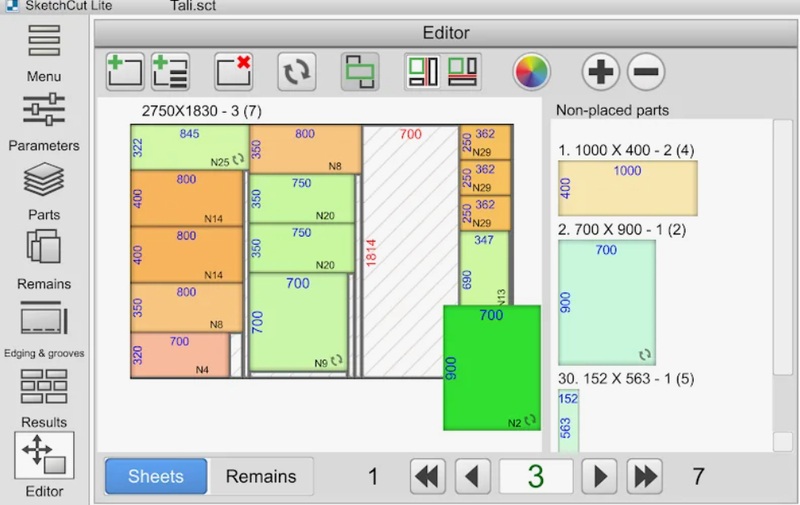
Task: Select the vertical red-bar layout option
Action: [422, 71]
